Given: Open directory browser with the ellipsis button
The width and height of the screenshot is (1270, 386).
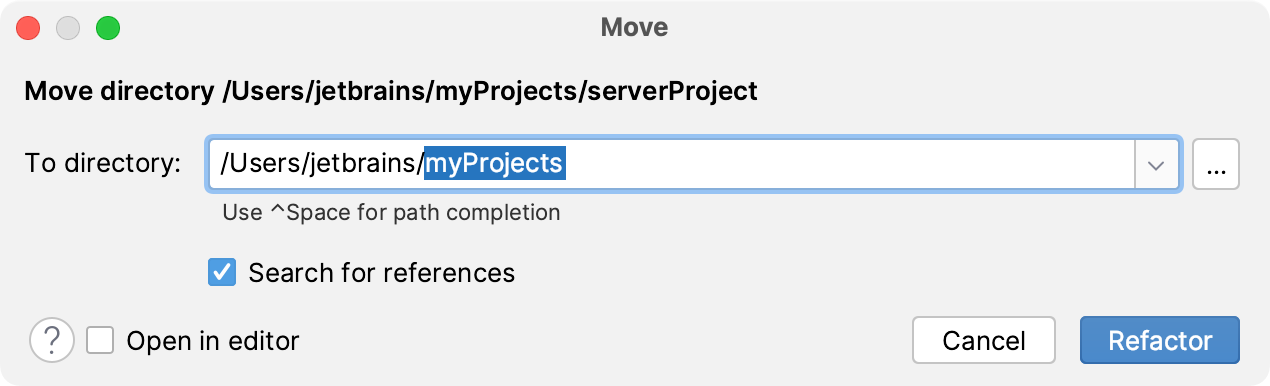Looking at the screenshot, I should coord(1216,164).
